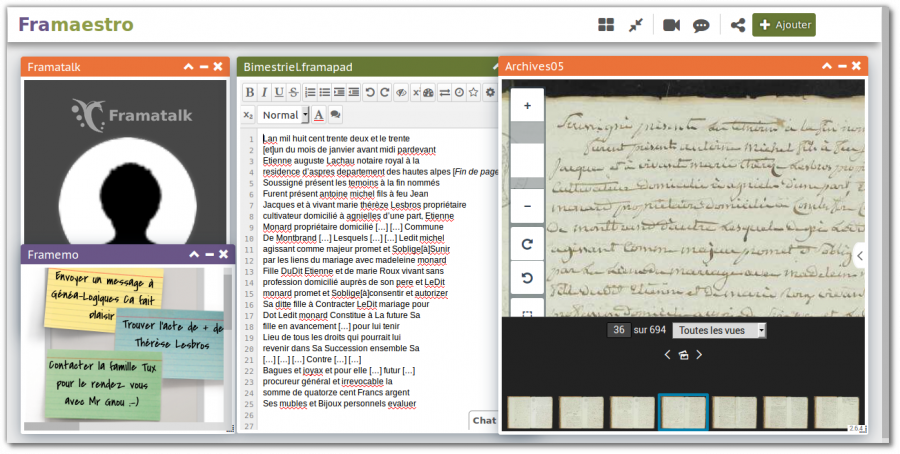Click the page overview icon between arrows
Screen dimensions: 900x454
[683, 355]
